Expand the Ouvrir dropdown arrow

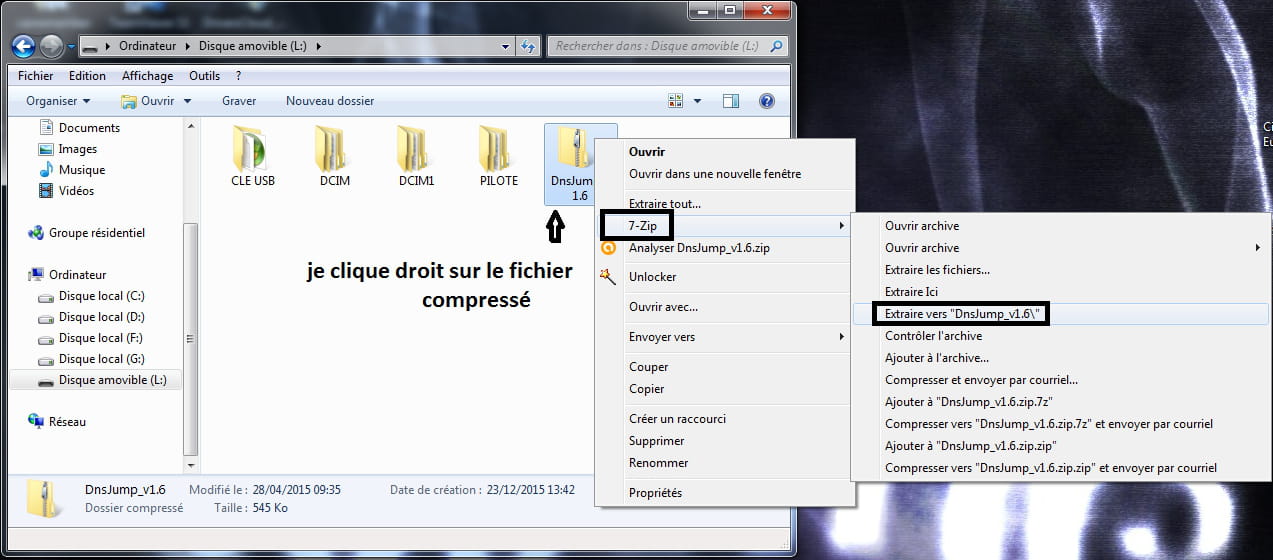coord(187,101)
